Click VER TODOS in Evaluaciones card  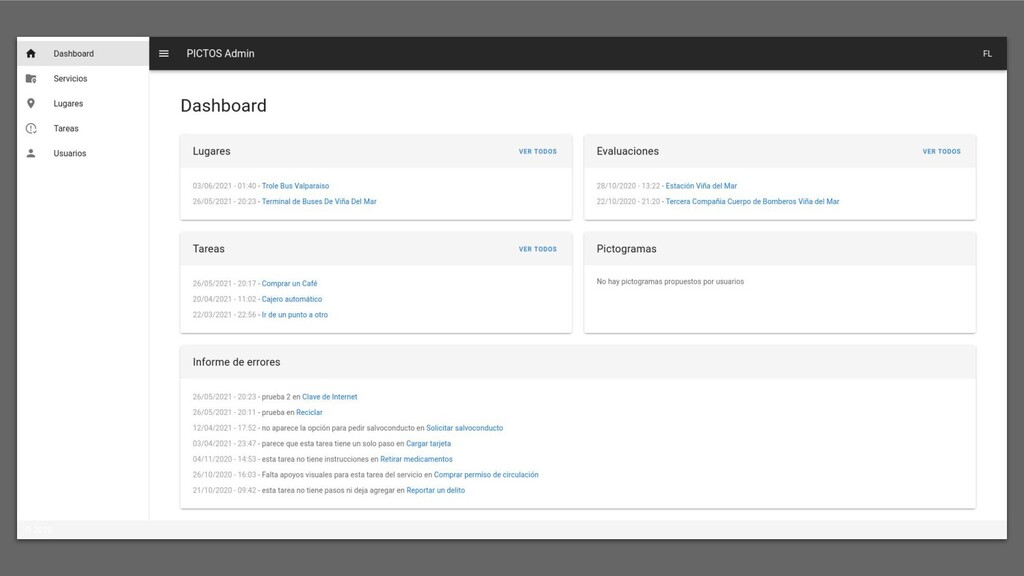(941, 152)
